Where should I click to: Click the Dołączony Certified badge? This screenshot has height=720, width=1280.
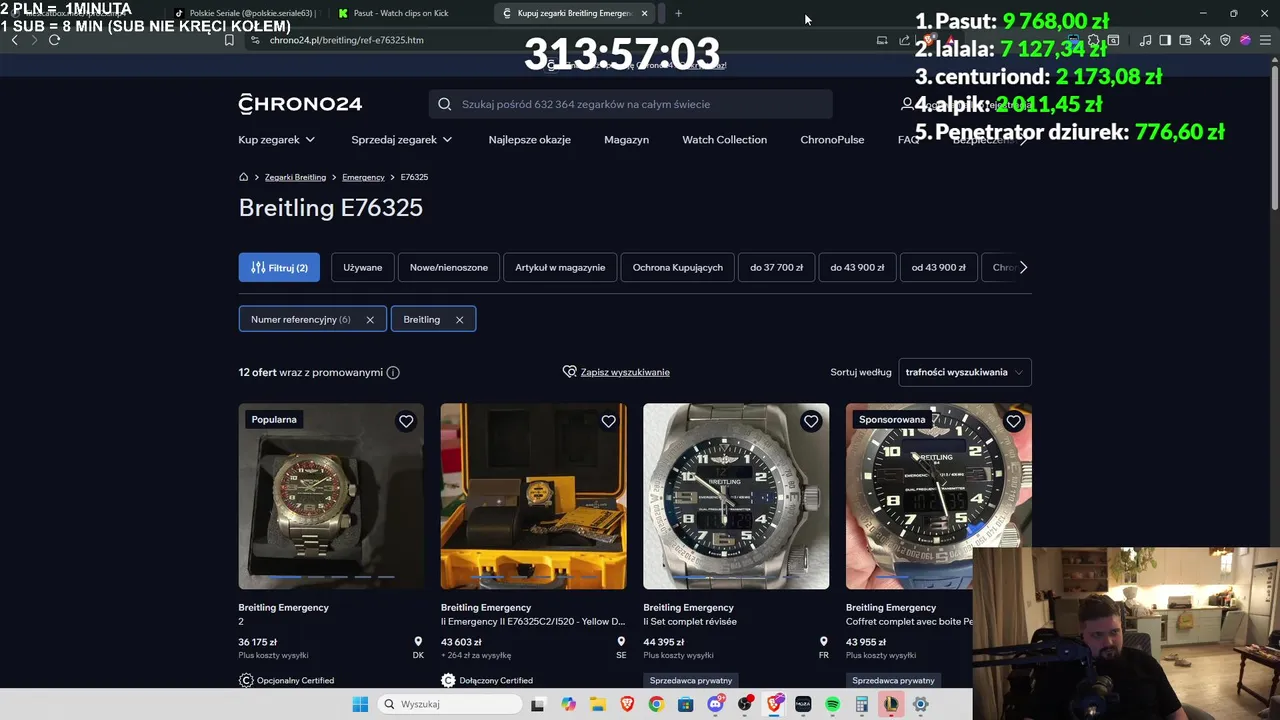[x=487, y=680]
